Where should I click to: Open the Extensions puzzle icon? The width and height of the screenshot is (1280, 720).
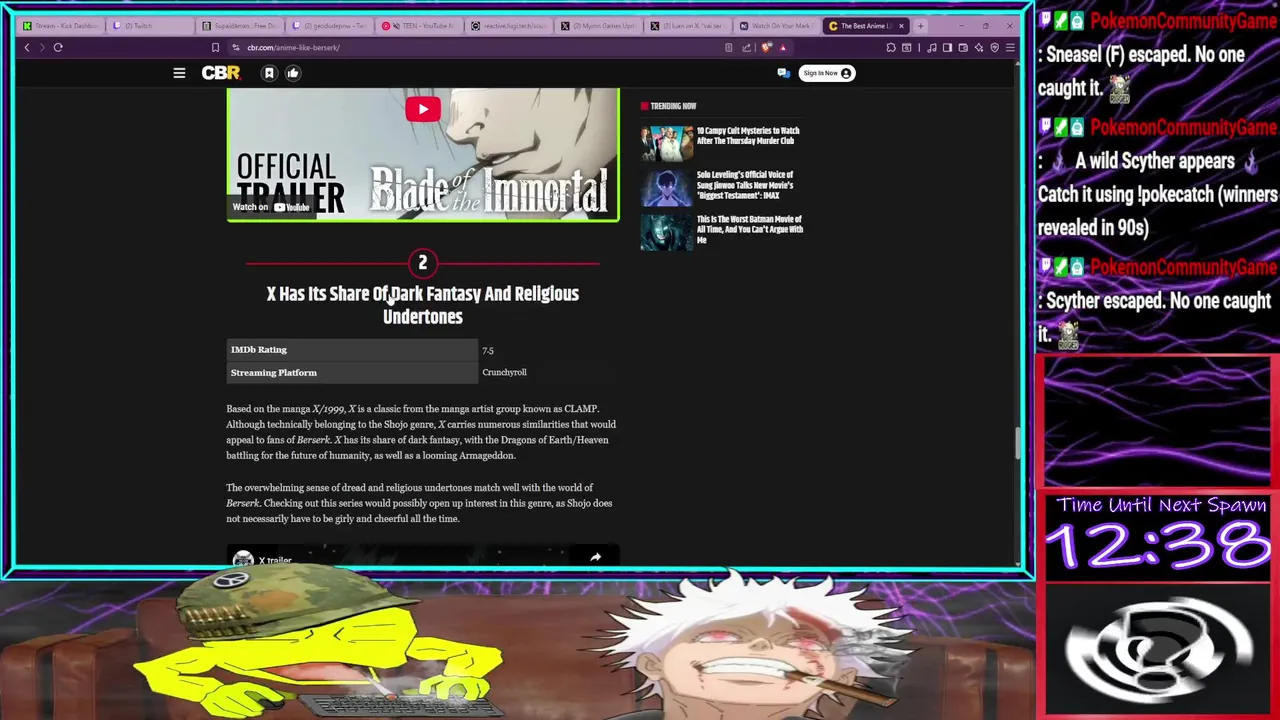891,47
